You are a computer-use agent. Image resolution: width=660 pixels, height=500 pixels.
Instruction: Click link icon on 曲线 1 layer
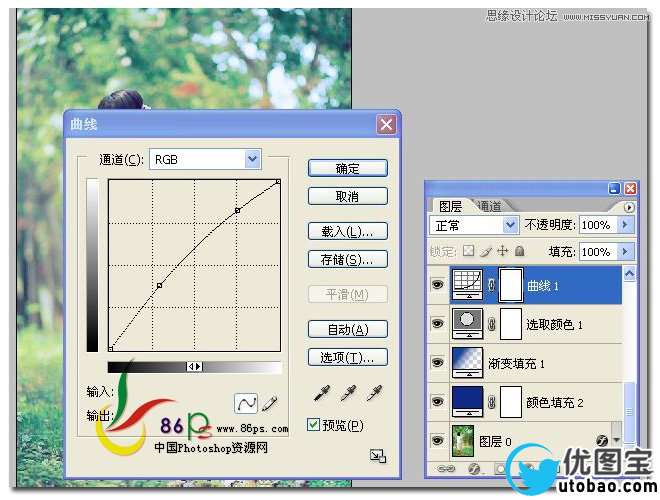[x=491, y=285]
